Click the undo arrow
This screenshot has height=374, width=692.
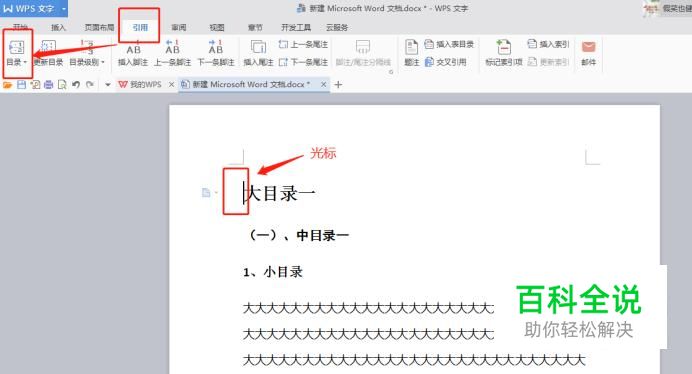point(76,85)
